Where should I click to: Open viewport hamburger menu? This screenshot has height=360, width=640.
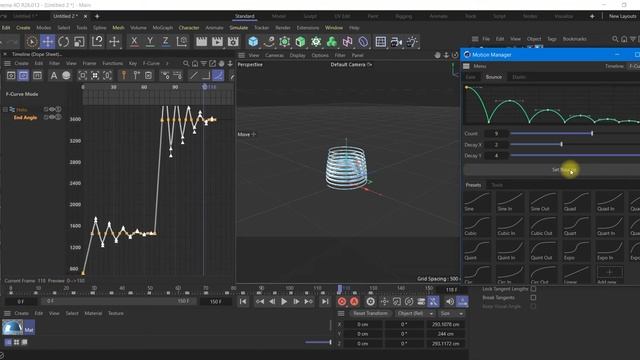(x=242, y=55)
